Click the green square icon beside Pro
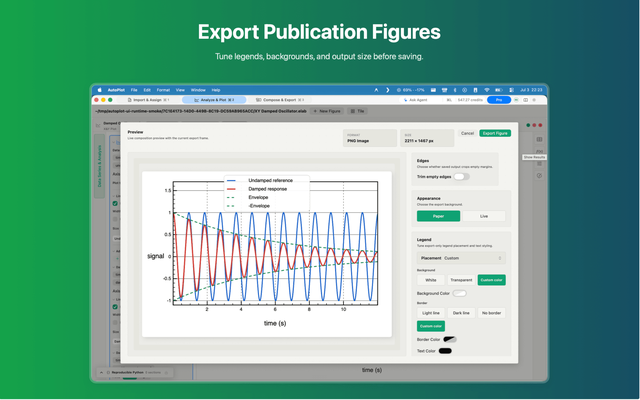The height and width of the screenshot is (400, 640). coord(516,100)
